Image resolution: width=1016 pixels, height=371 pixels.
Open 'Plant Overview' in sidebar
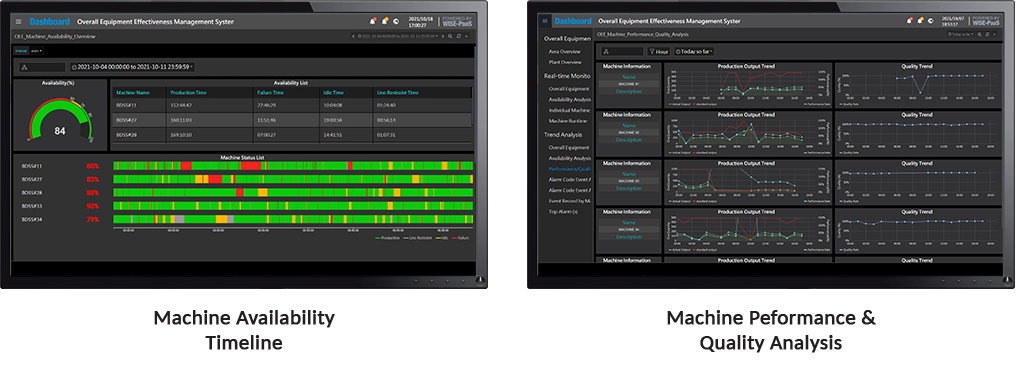pos(565,62)
